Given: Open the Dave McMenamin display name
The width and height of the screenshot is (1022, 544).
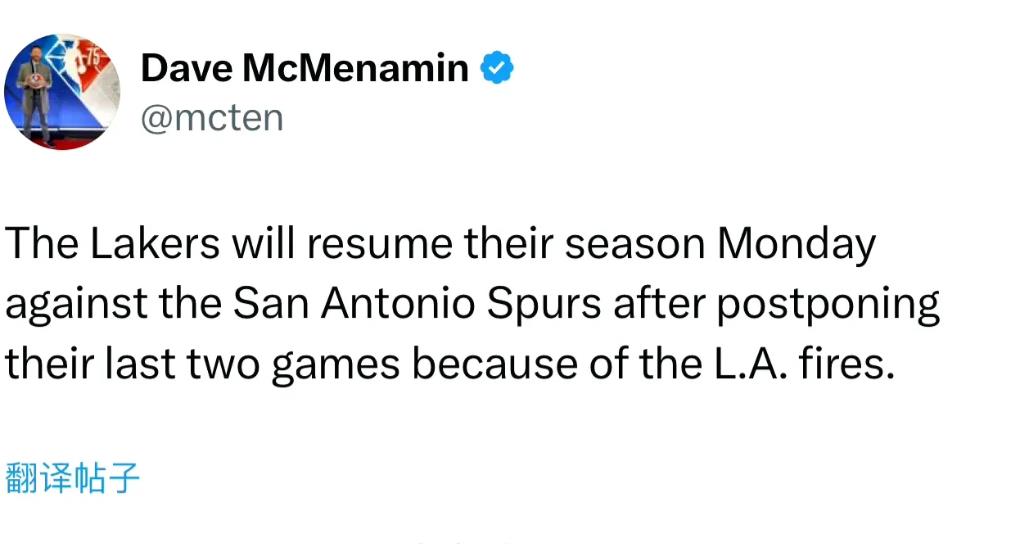Looking at the screenshot, I should tap(304, 68).
